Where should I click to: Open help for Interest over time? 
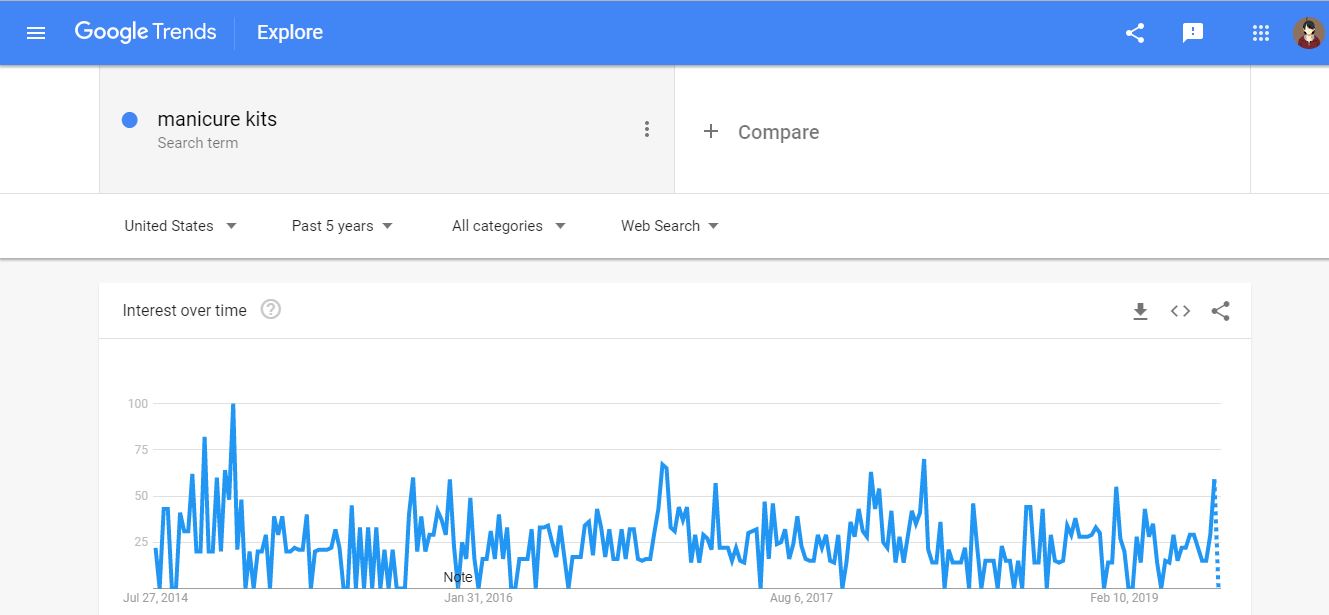[270, 310]
